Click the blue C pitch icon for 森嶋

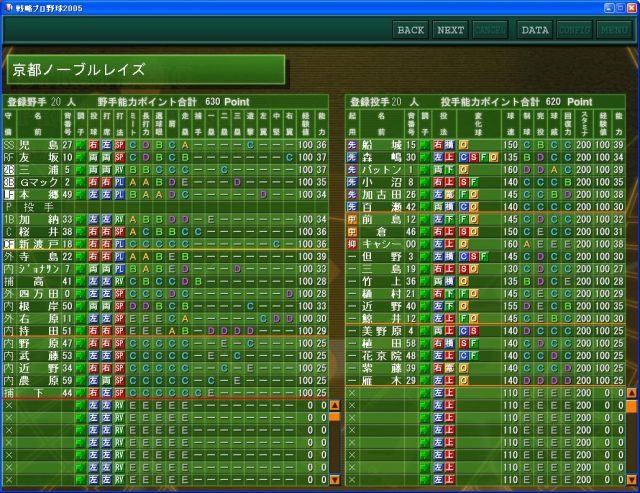coord(463,158)
